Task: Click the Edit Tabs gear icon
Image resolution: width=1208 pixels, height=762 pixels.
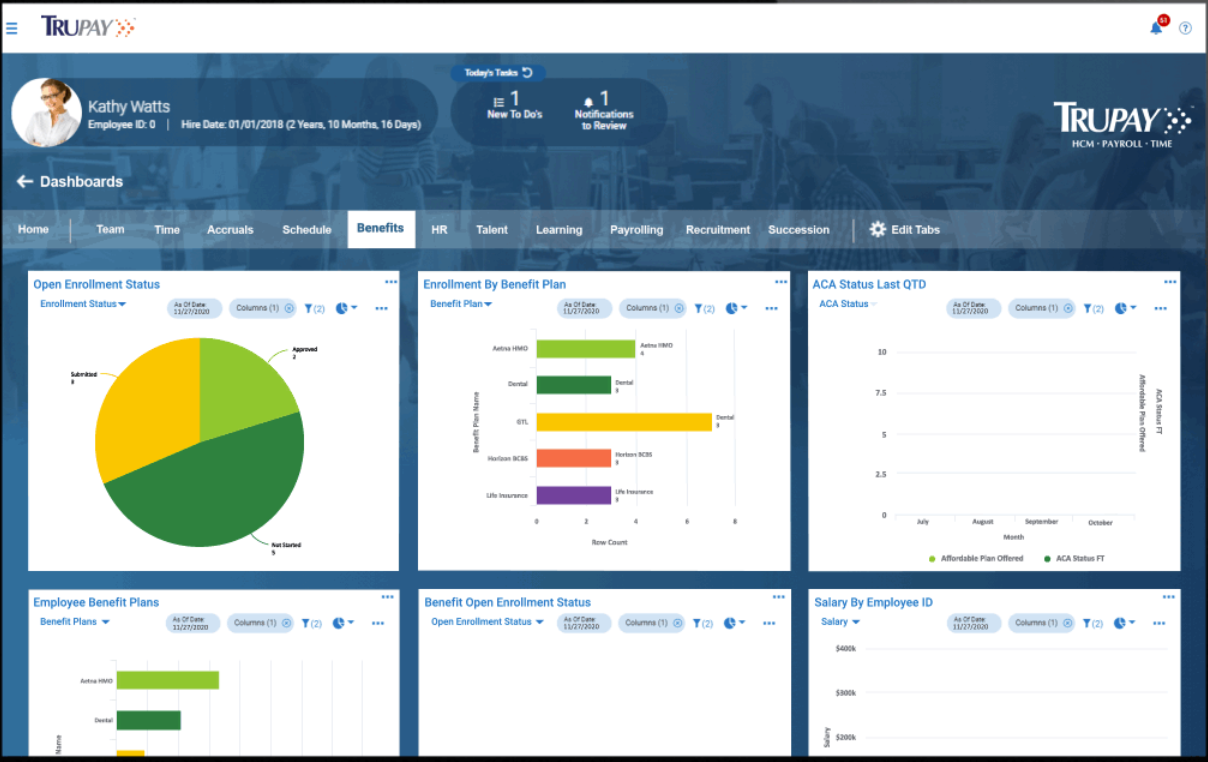Action: 877,229
